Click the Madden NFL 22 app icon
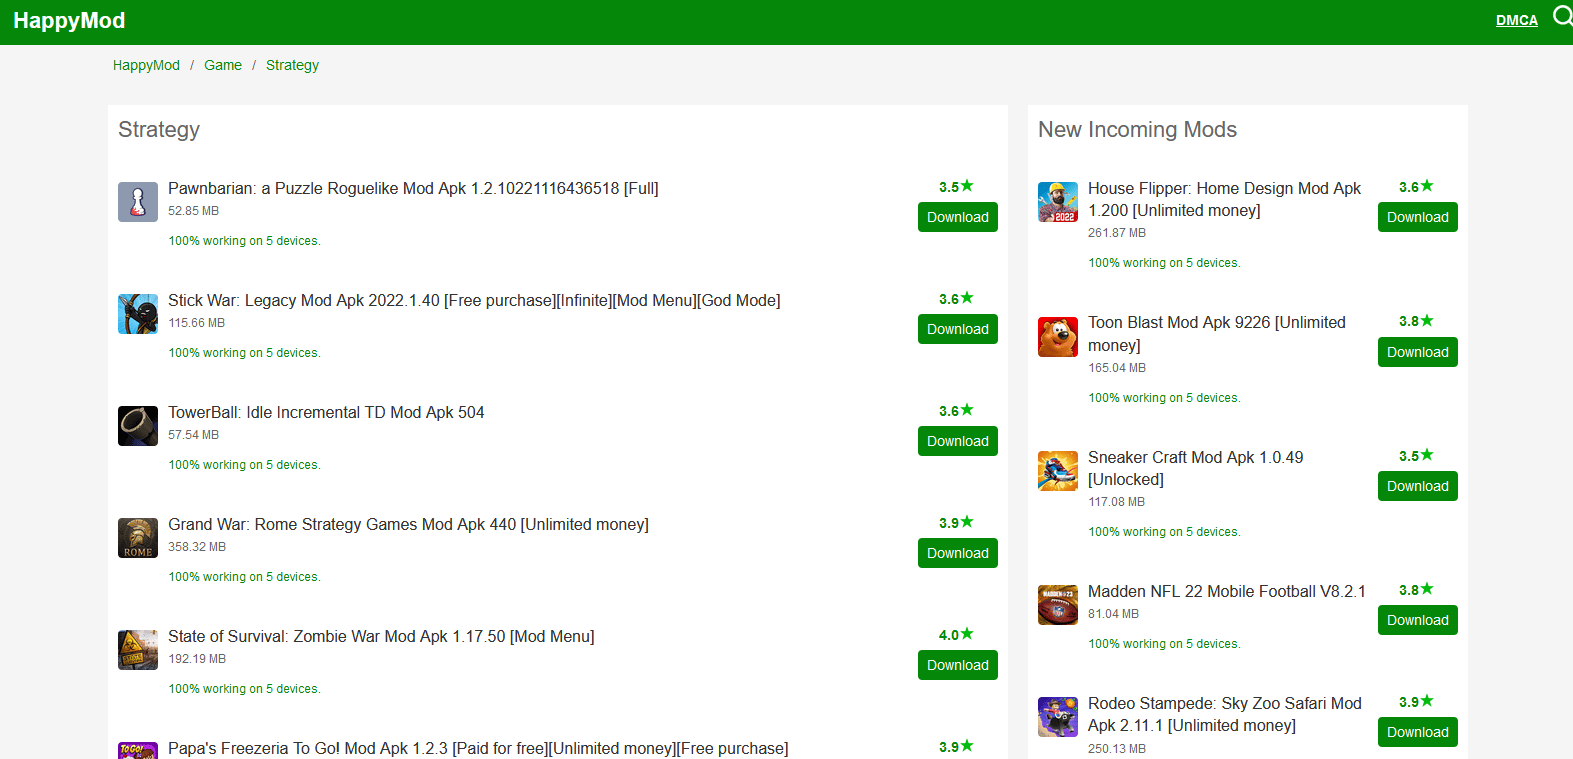Viewport: 1573px width, 759px height. (1058, 605)
